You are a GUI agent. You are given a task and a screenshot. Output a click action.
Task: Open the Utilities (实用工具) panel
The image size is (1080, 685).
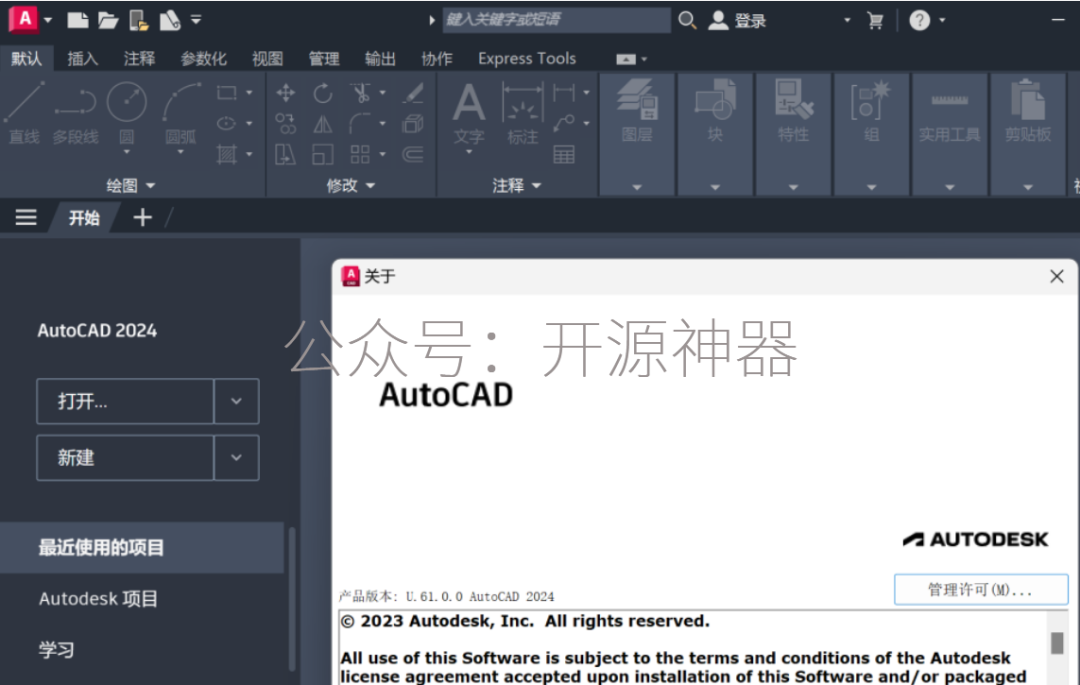(950, 134)
